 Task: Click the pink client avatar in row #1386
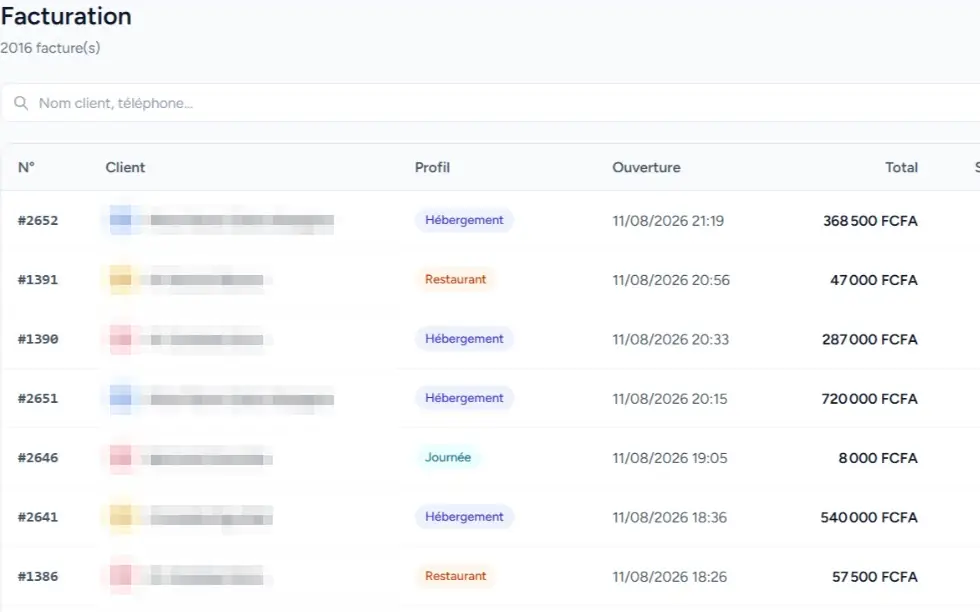click(x=120, y=576)
